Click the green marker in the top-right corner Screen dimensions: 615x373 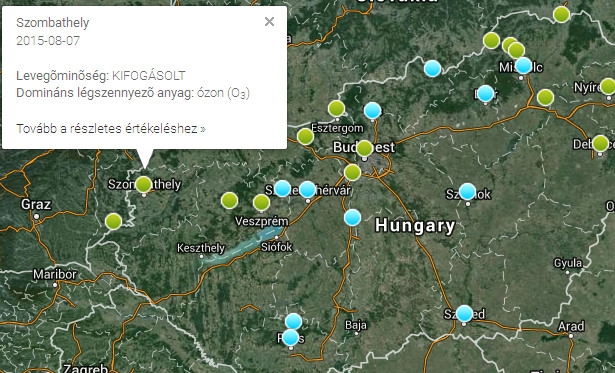[562, 15]
